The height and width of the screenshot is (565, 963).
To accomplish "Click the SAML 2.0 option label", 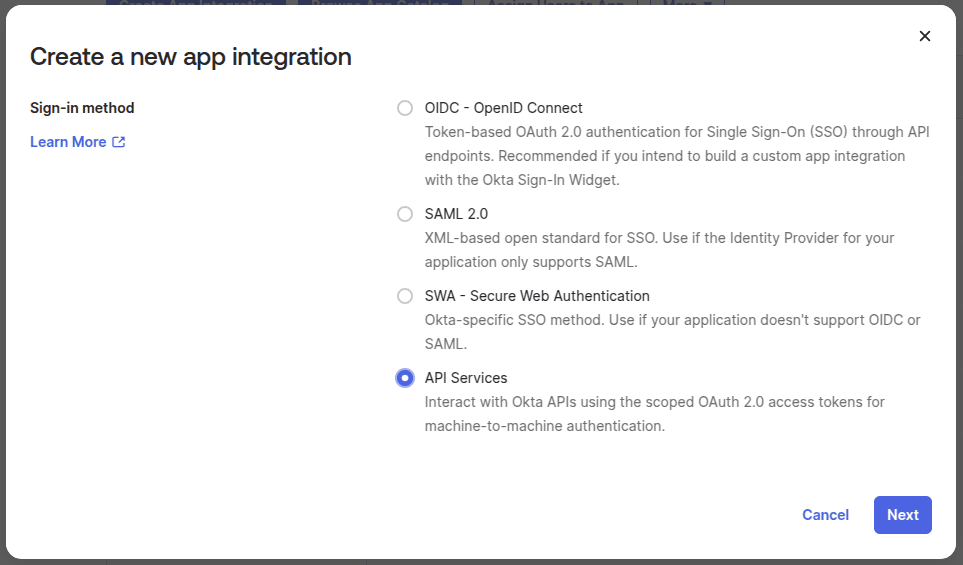I will 456,214.
